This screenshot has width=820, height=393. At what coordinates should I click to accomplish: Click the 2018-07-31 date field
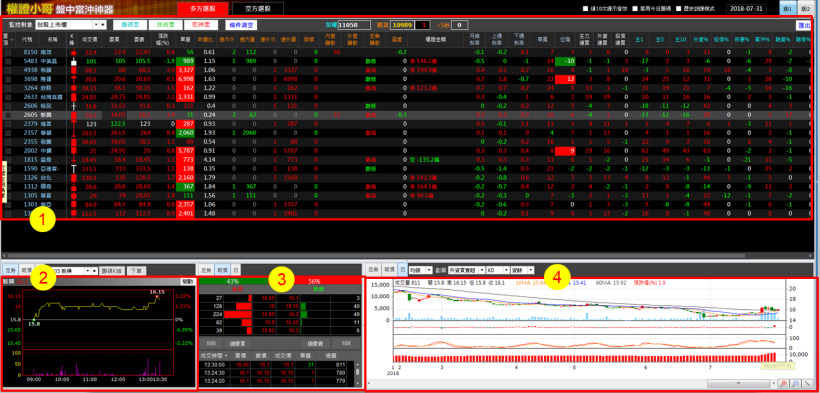coord(747,9)
